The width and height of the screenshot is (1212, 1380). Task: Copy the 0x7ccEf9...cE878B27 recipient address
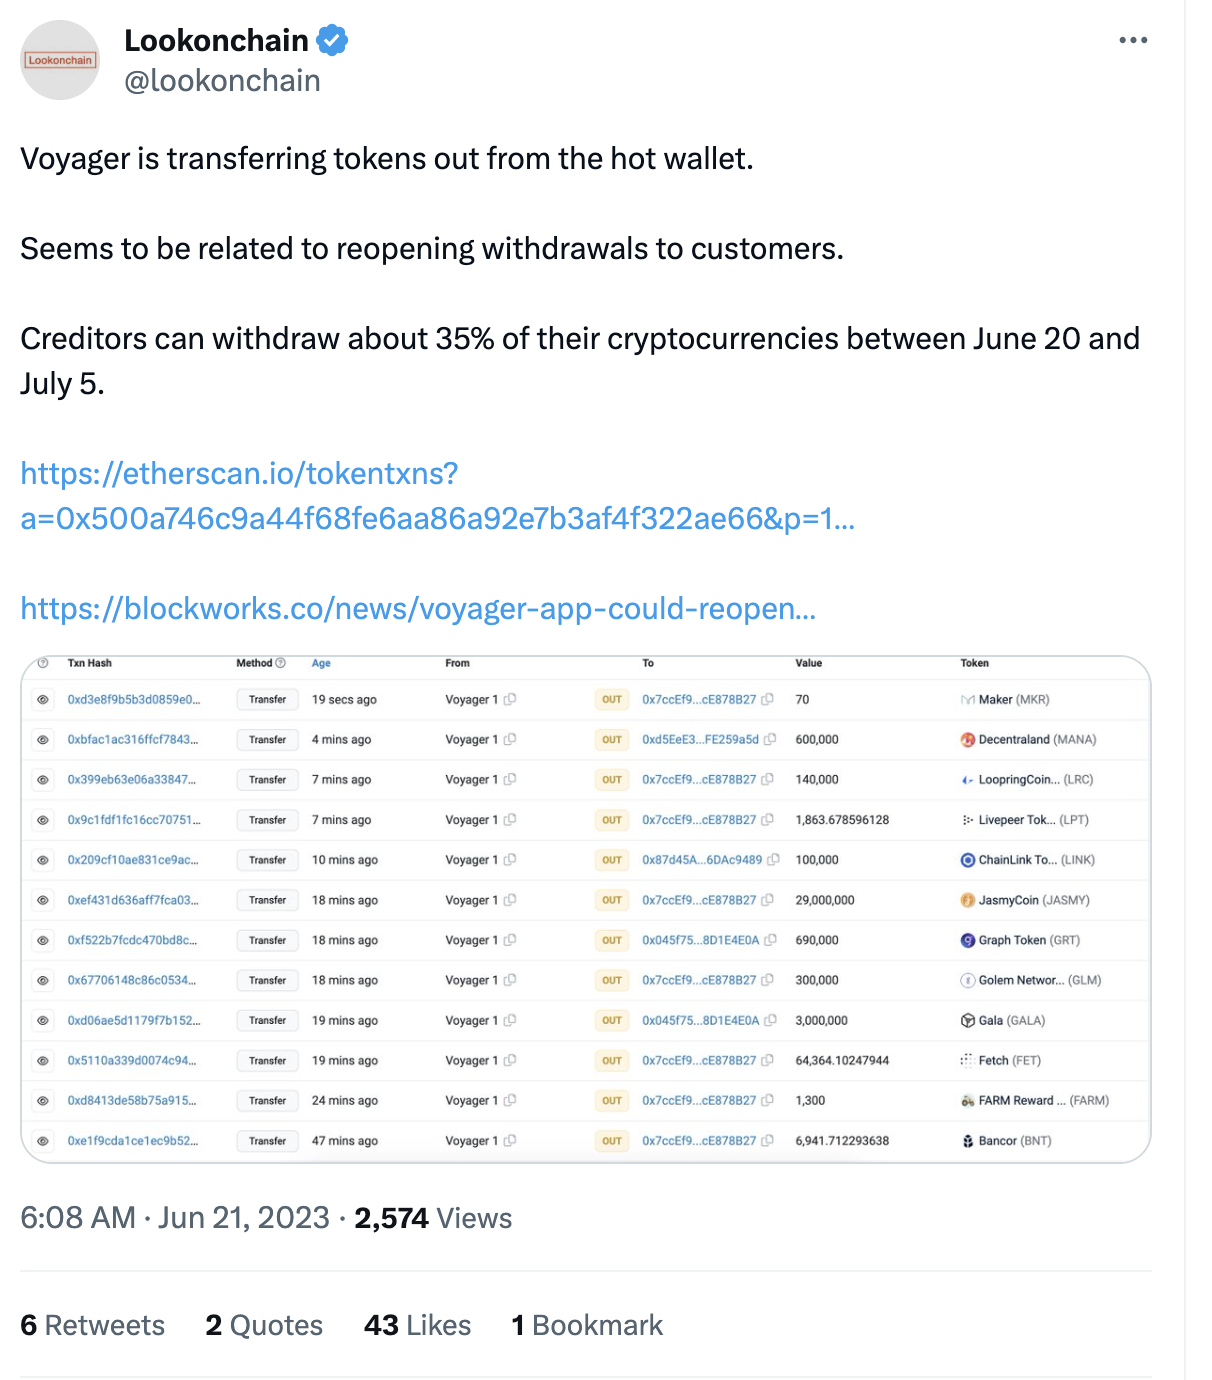[x=766, y=700]
